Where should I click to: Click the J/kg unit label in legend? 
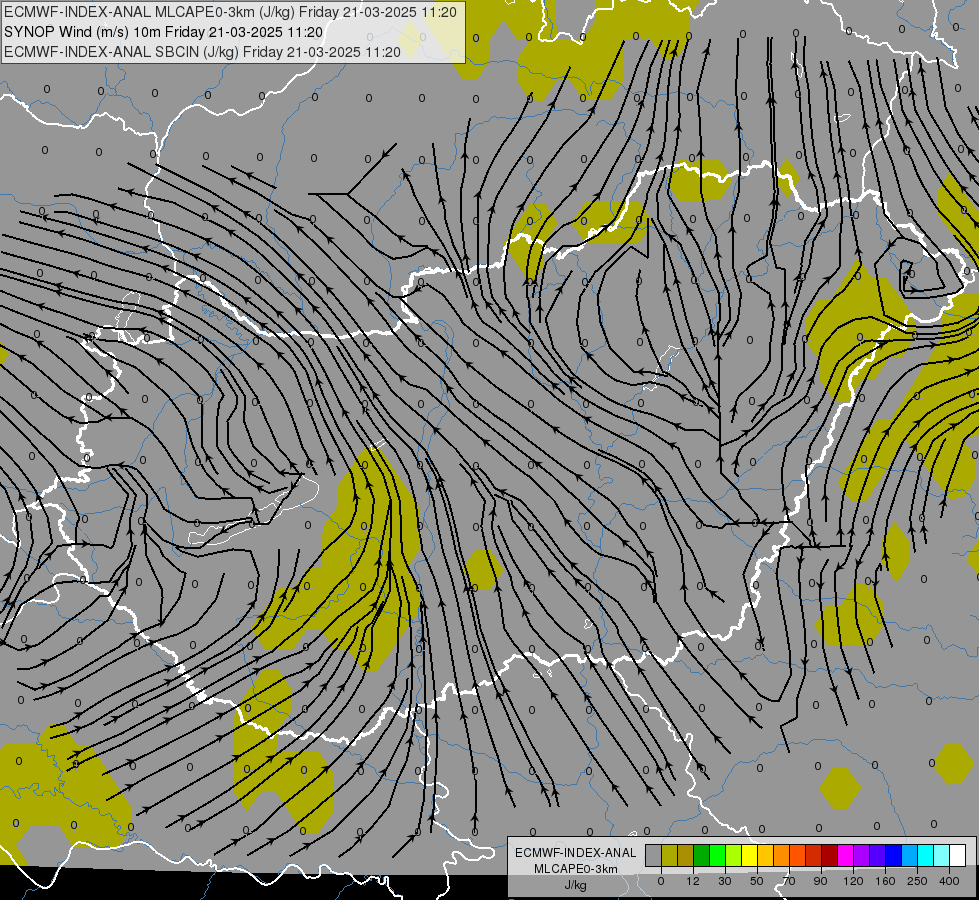576,885
